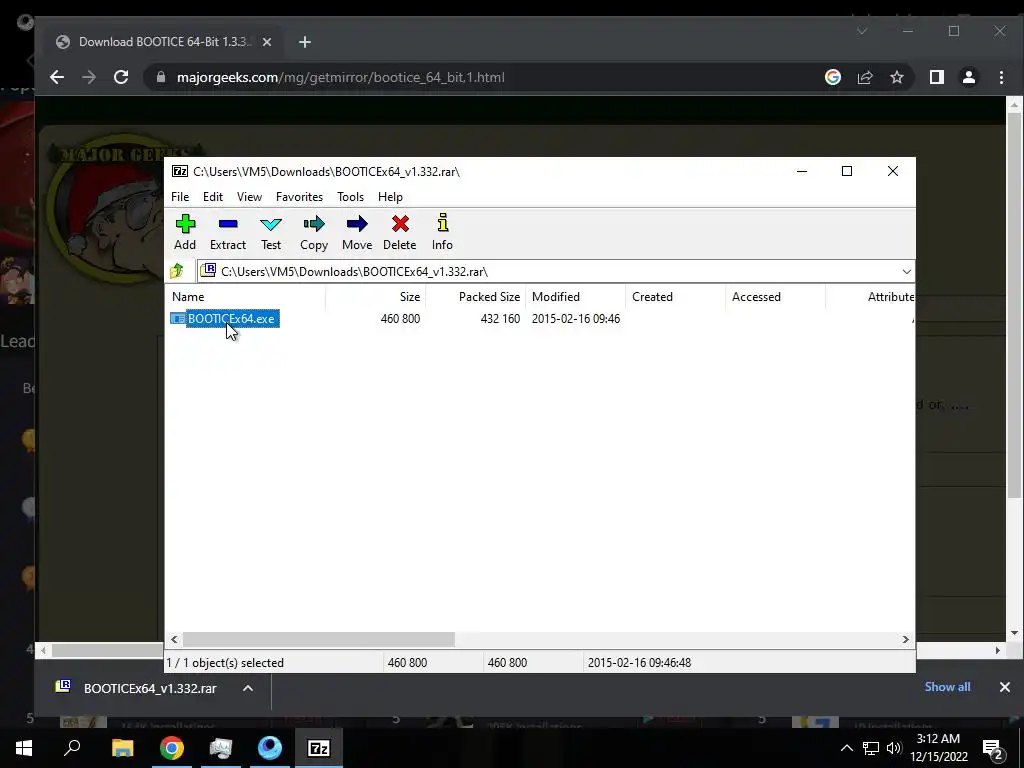Open the Chrome profile icon
The image size is (1024, 768).
coord(968,77)
